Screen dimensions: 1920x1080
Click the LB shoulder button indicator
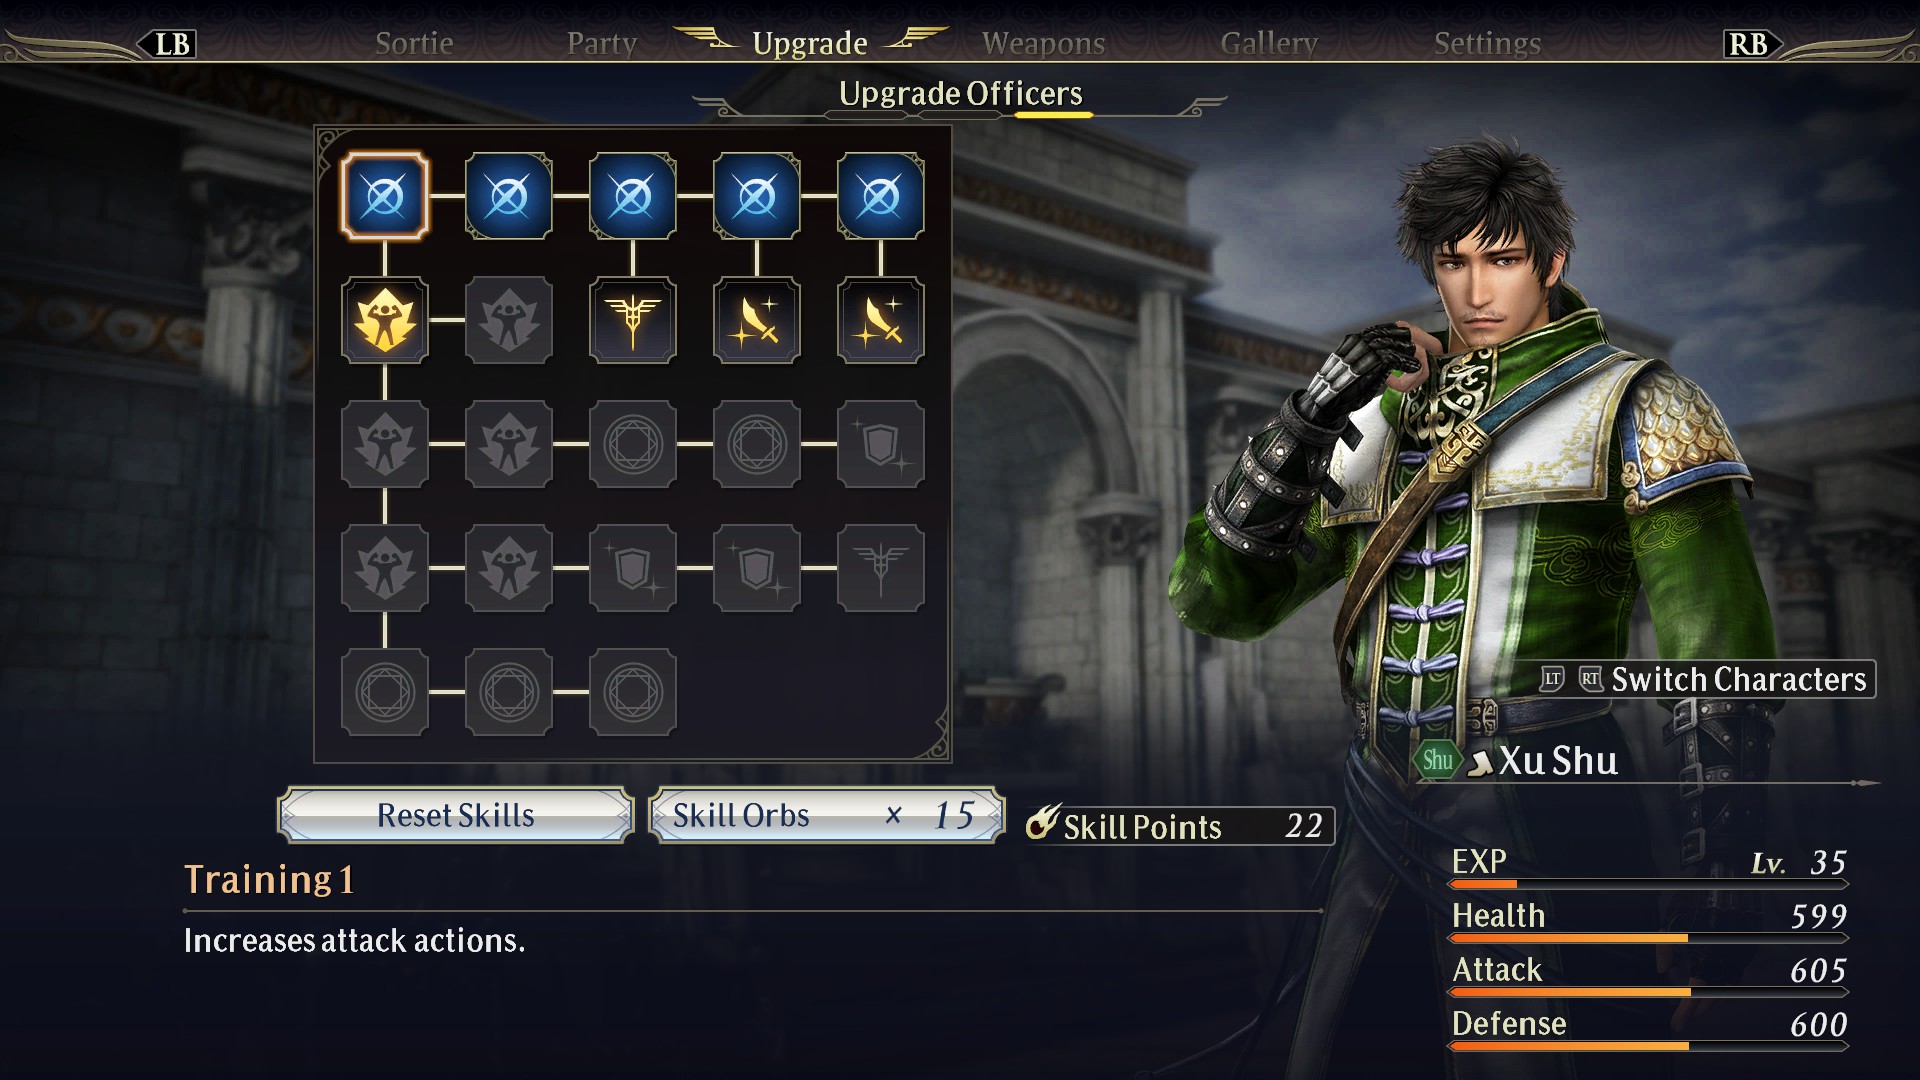point(171,44)
